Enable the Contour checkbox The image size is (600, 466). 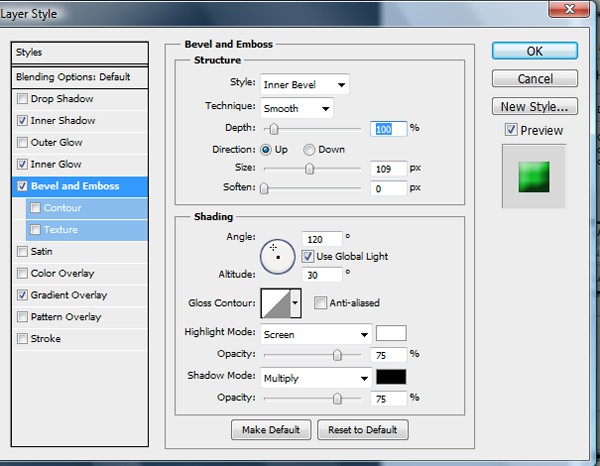click(35, 208)
